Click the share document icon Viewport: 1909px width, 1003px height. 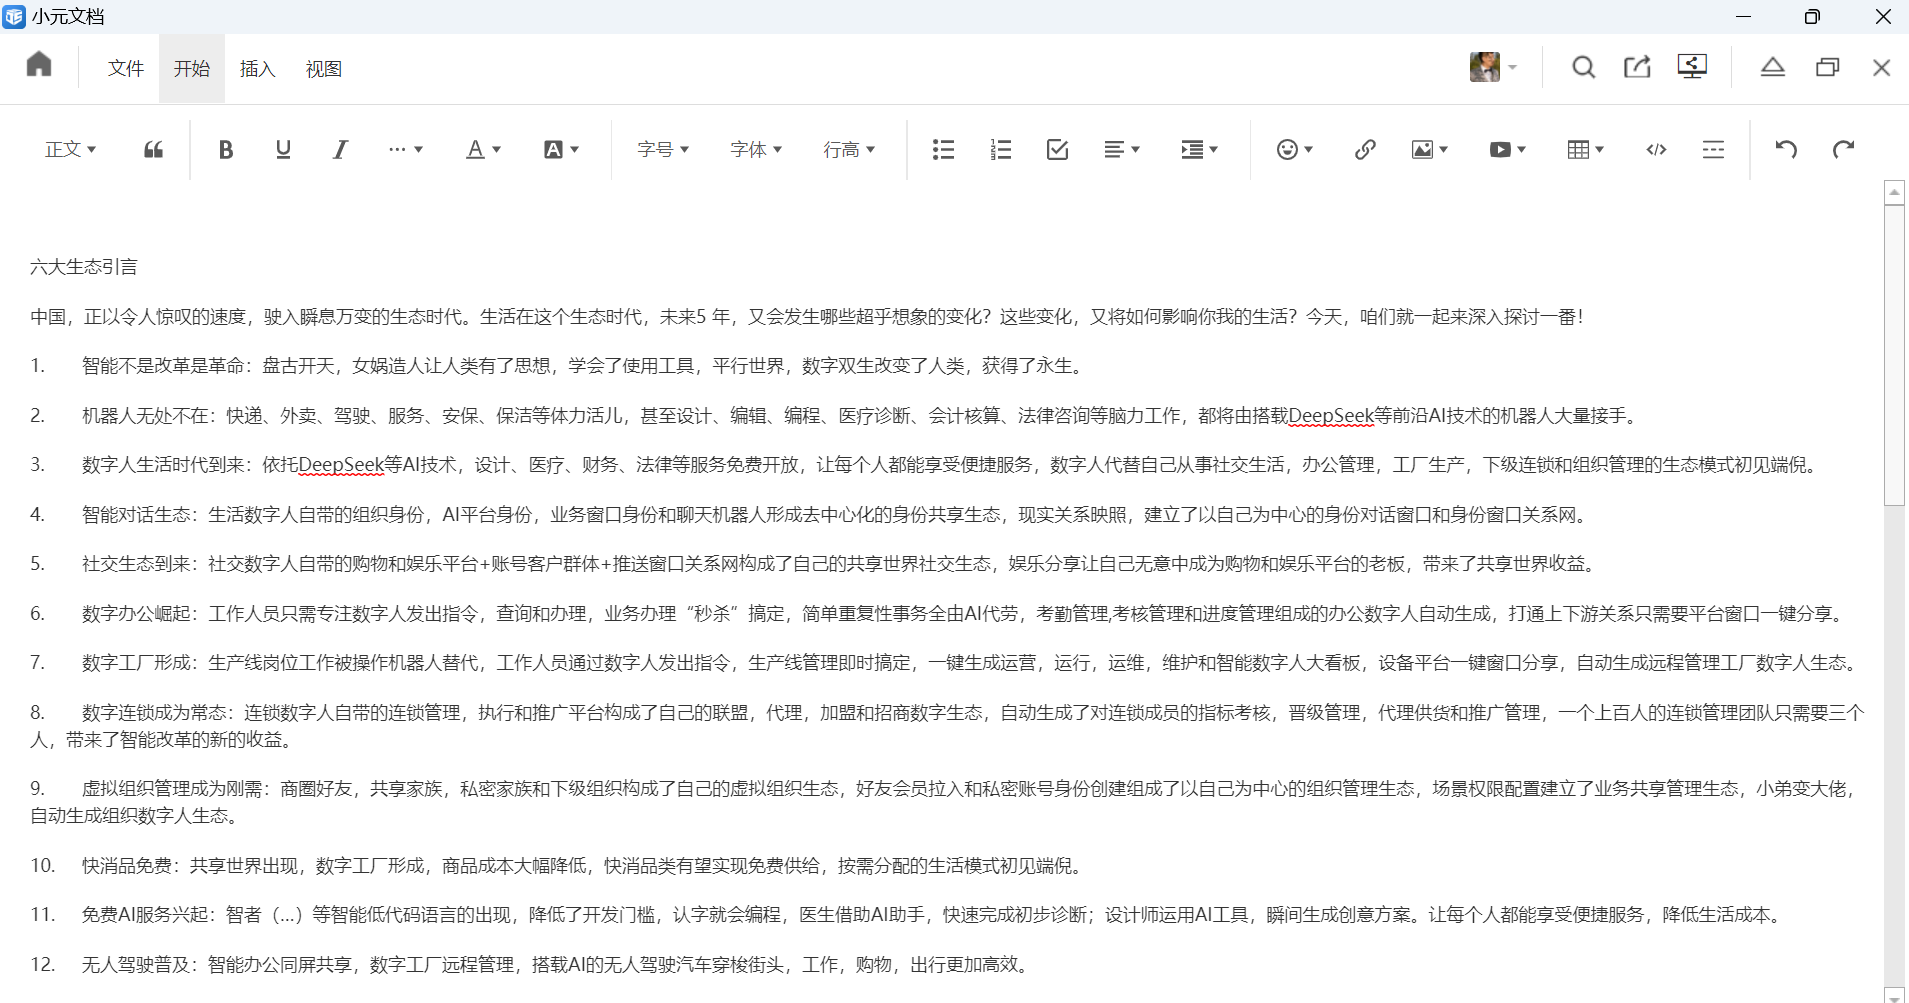(x=1637, y=68)
